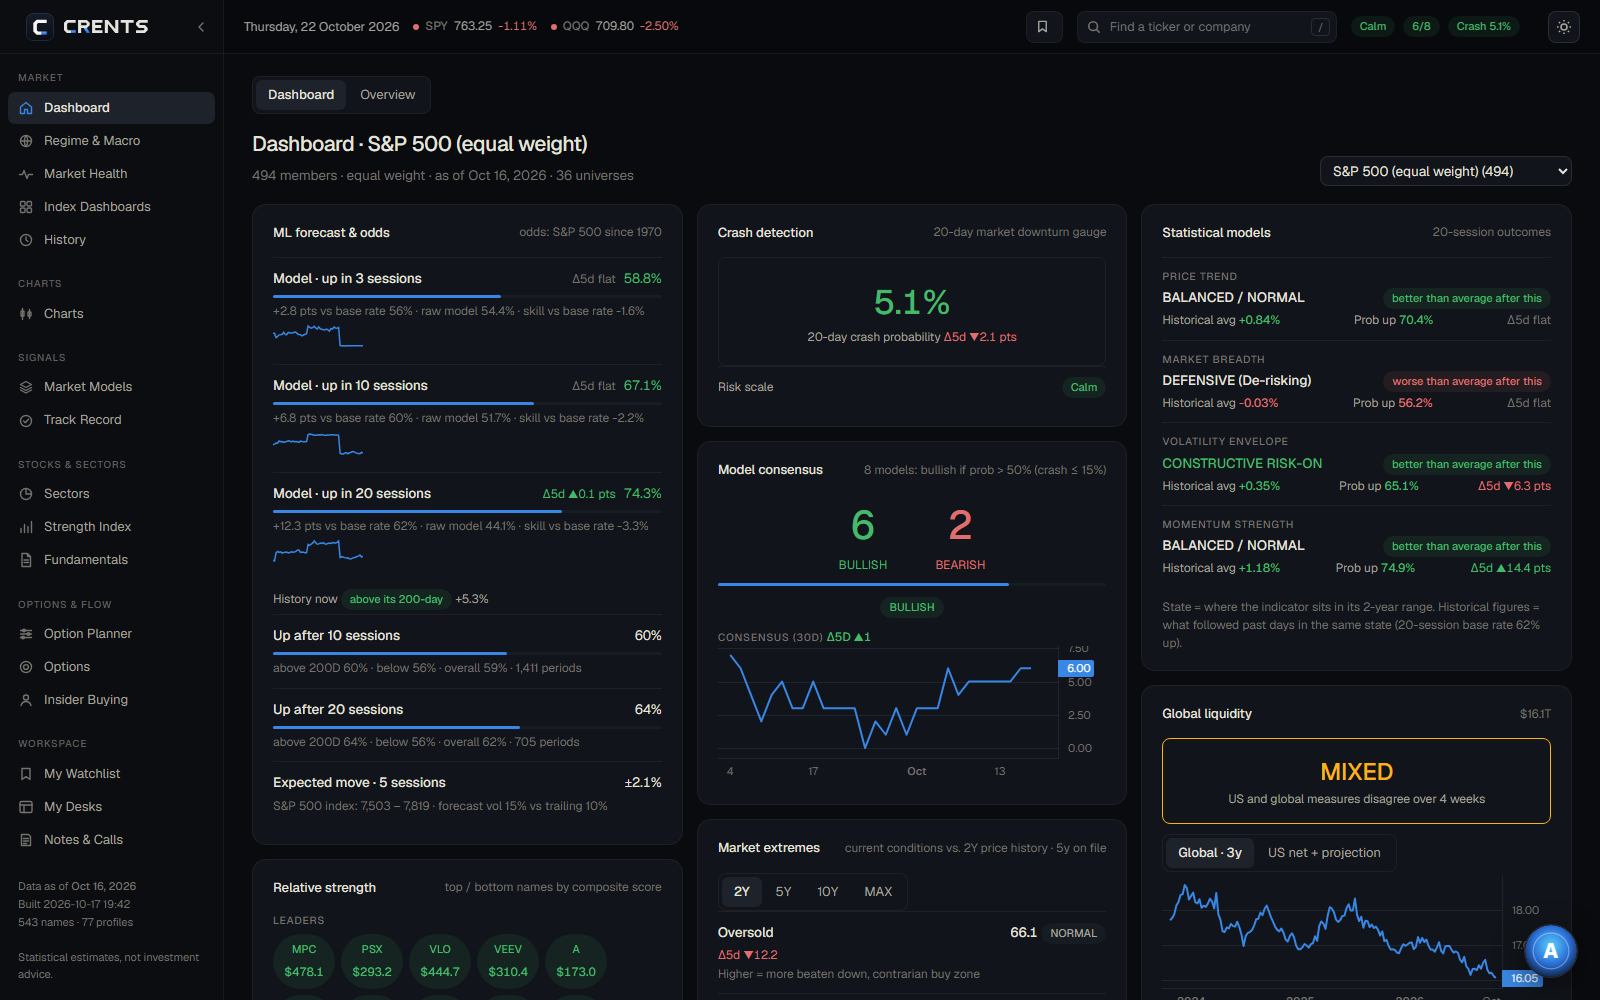The height and width of the screenshot is (1000, 1600).
Task: Click the 6/8 consensus pill in header
Action: (1421, 27)
